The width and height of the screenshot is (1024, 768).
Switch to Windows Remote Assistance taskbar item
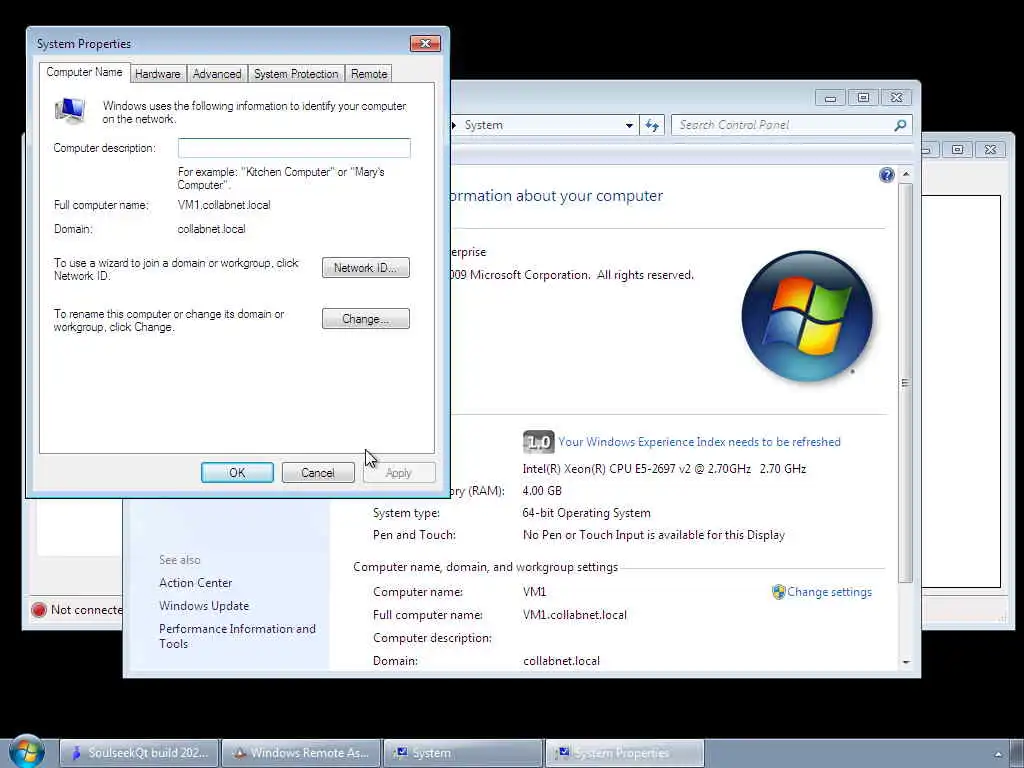(301, 753)
